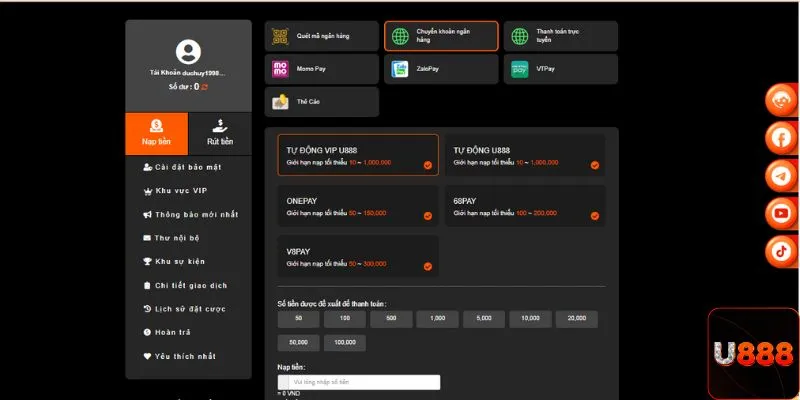
Task: Open the Telegram floating icon
Action: point(781,176)
